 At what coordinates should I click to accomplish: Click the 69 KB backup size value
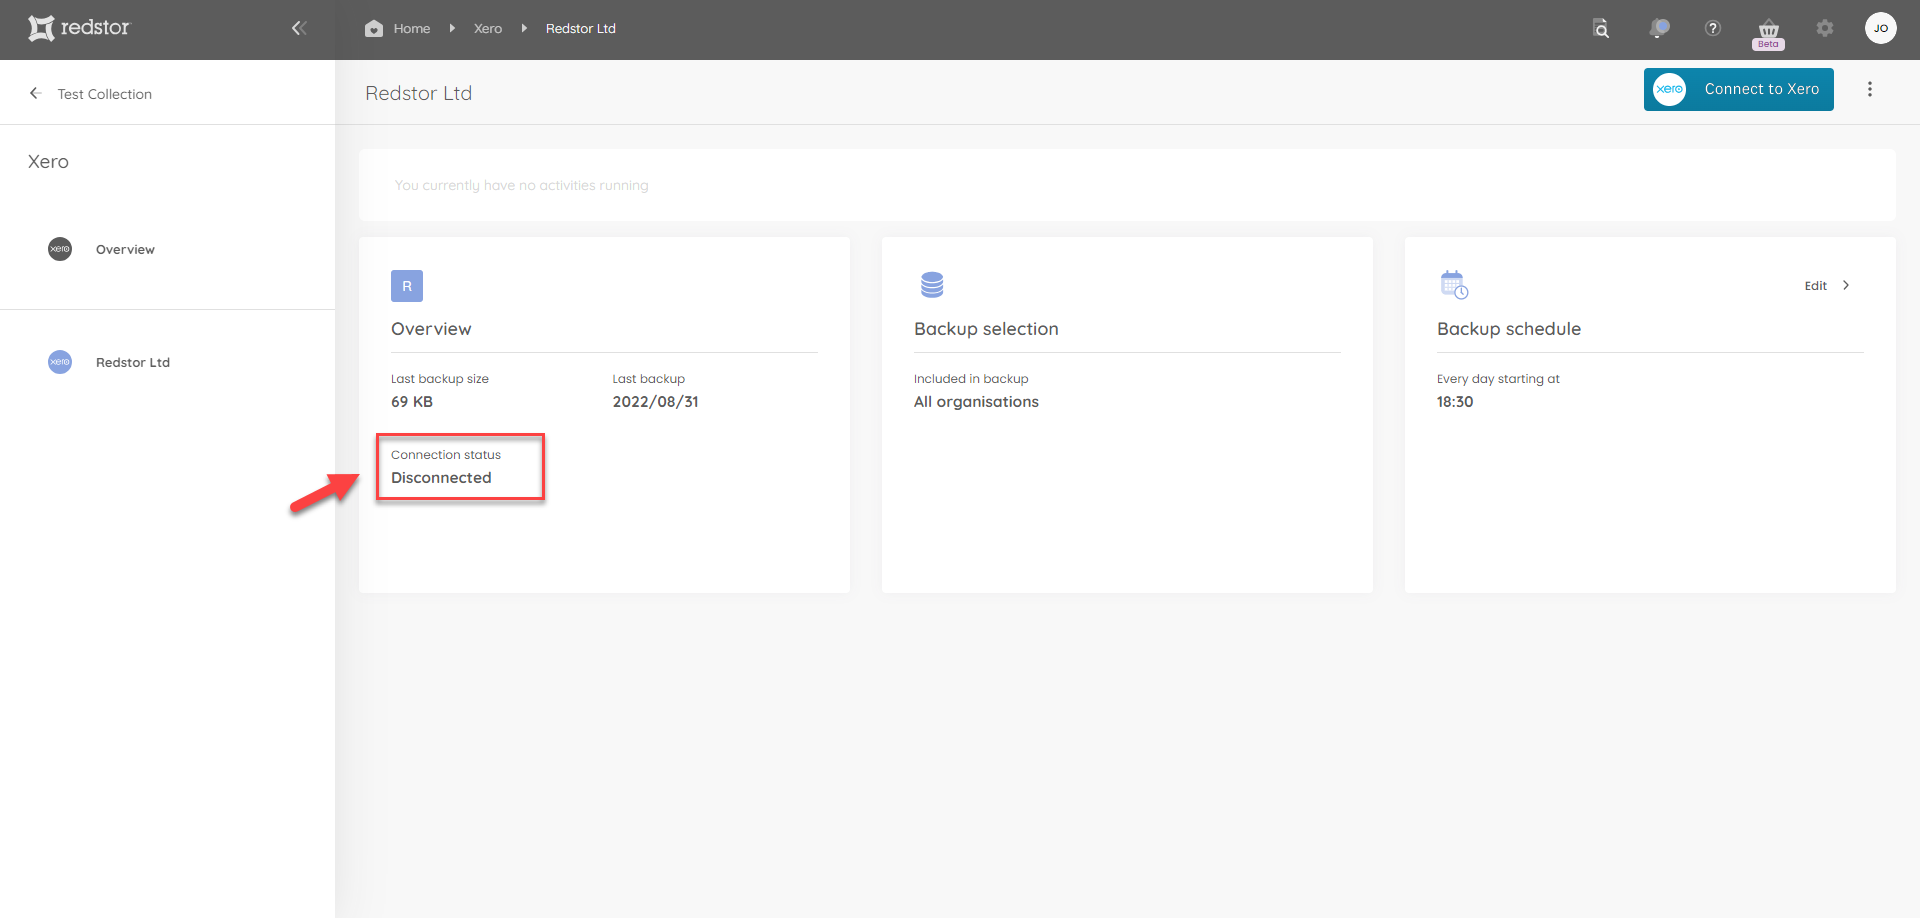412,402
